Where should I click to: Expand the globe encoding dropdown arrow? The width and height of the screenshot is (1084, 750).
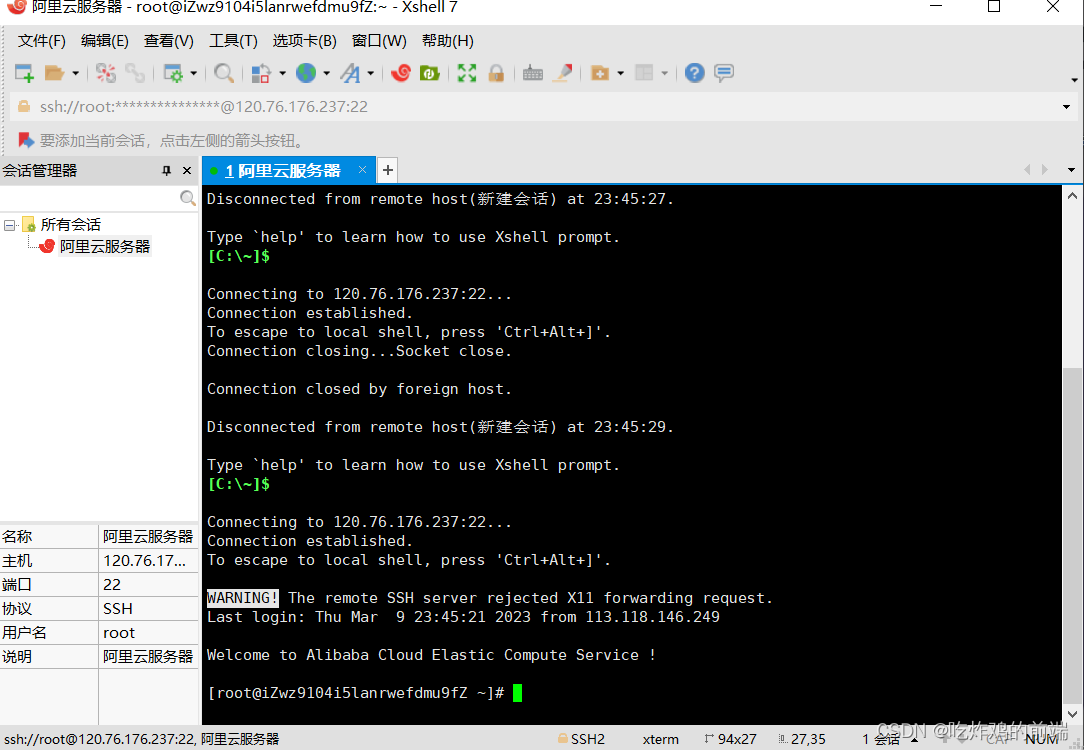[x=326, y=73]
